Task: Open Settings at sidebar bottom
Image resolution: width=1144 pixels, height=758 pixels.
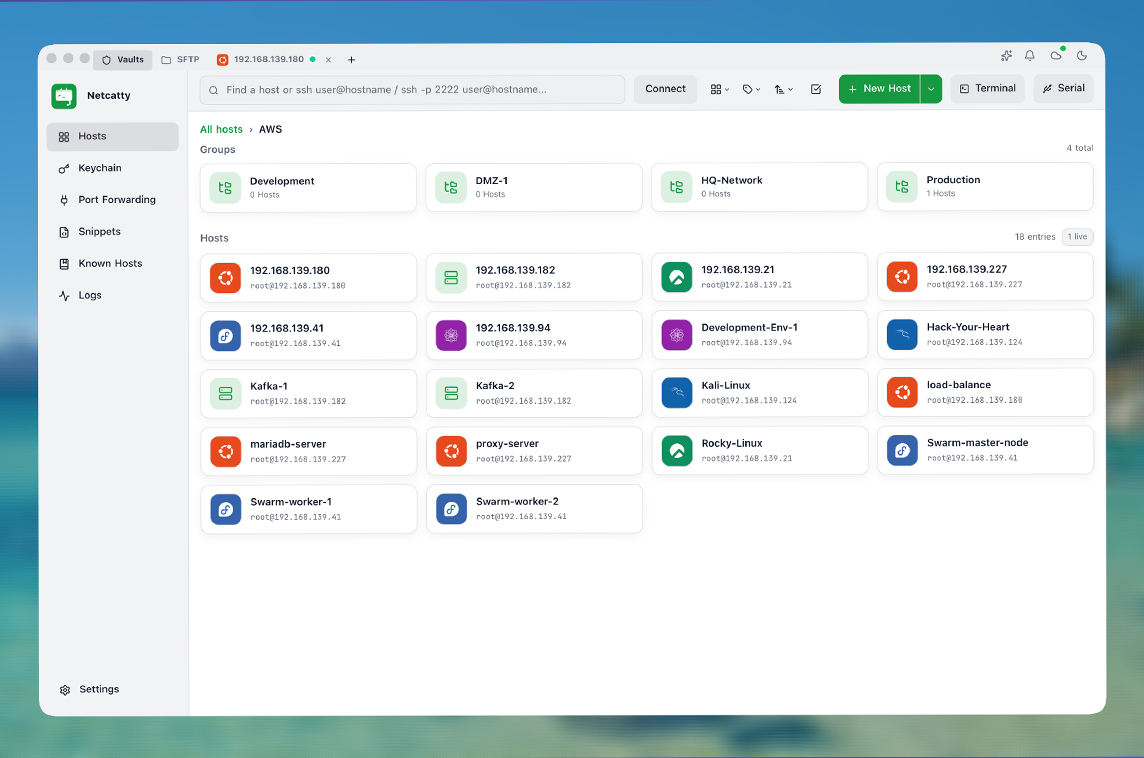Action: point(98,690)
